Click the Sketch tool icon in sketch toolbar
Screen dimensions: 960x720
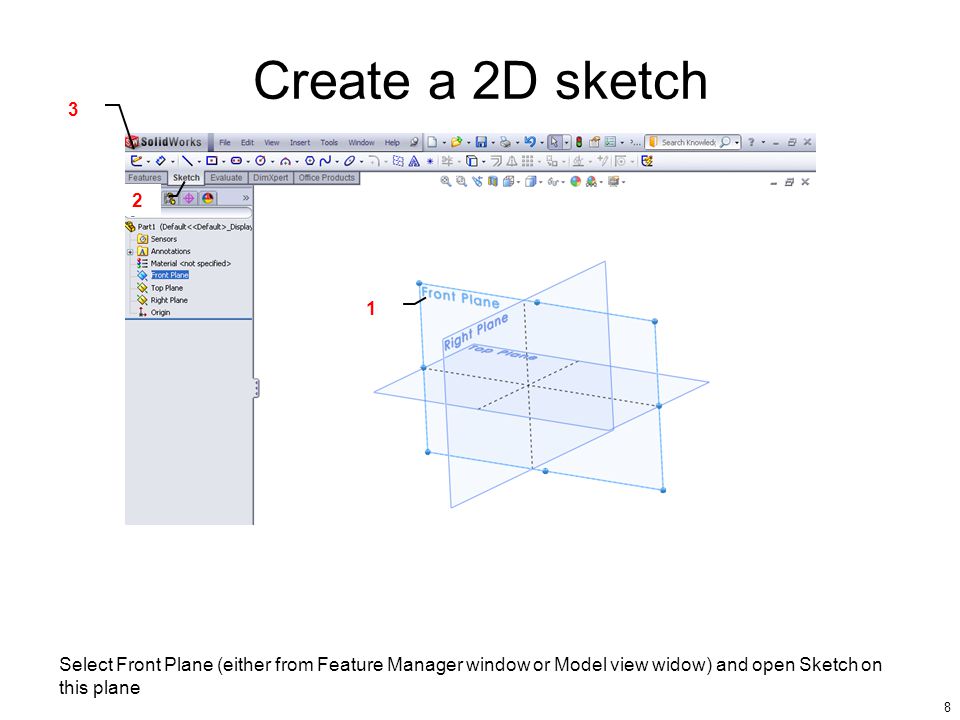click(x=136, y=161)
